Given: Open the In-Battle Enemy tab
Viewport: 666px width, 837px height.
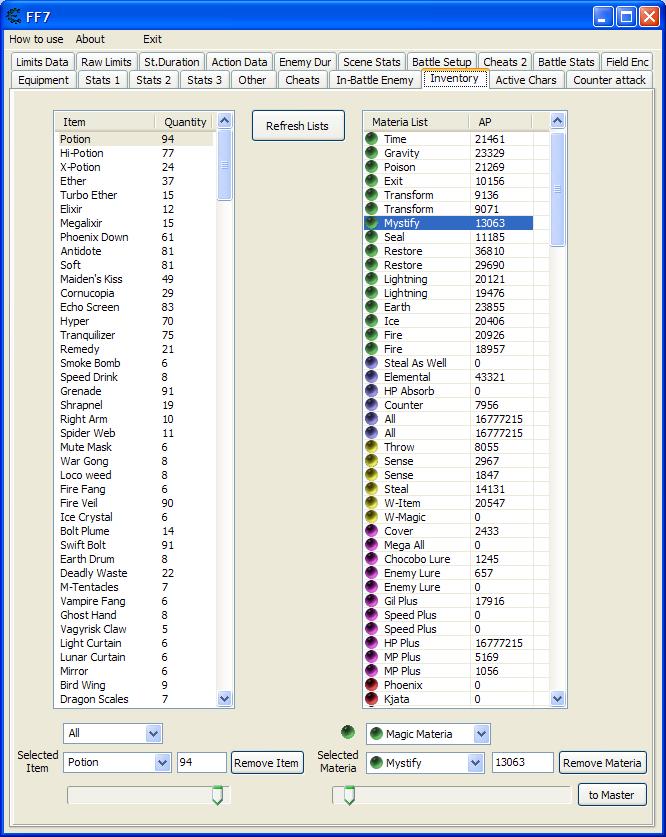Looking at the screenshot, I should tap(374, 80).
